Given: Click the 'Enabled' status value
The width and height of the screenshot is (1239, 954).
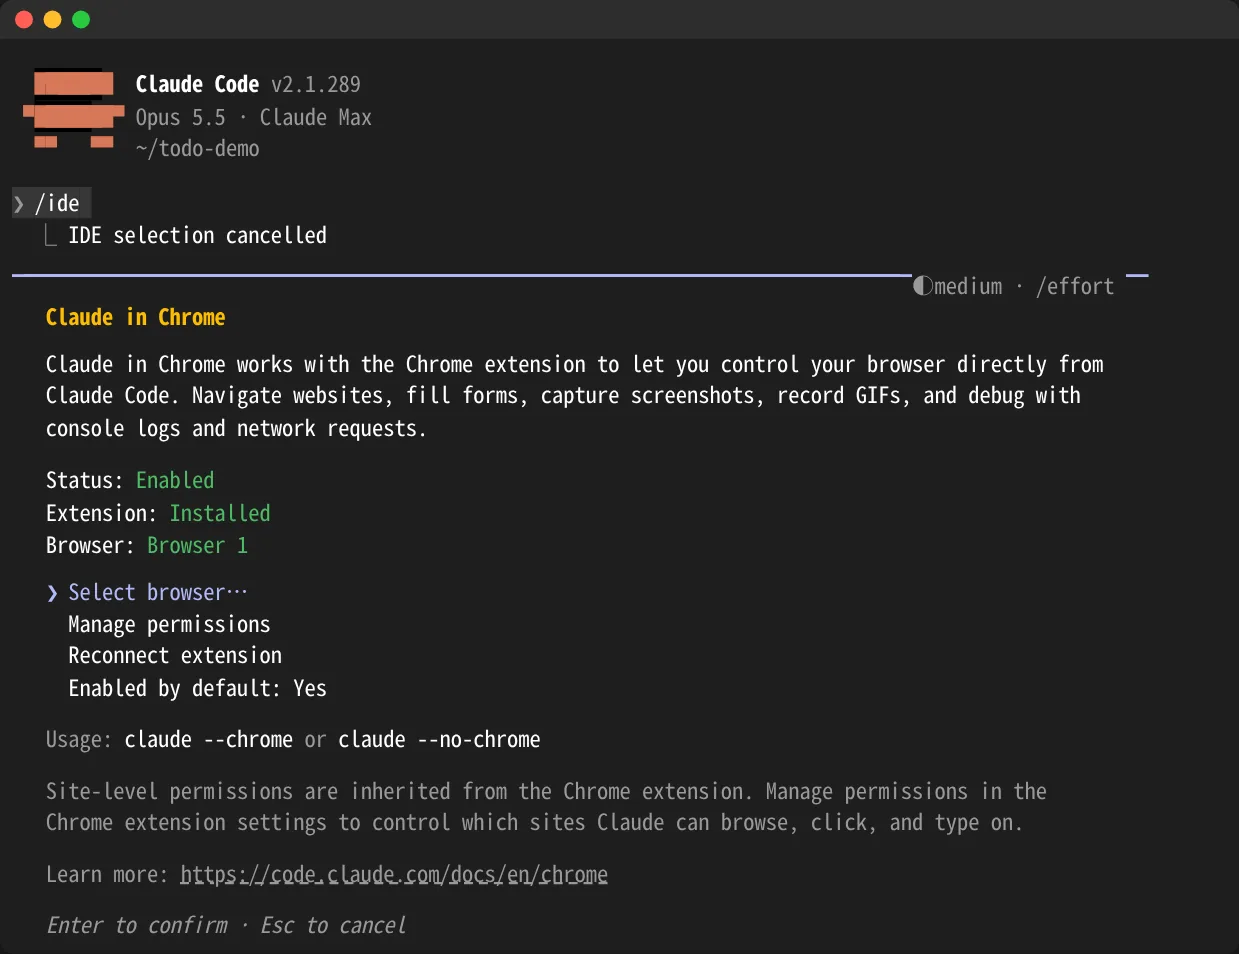Looking at the screenshot, I should [175, 480].
